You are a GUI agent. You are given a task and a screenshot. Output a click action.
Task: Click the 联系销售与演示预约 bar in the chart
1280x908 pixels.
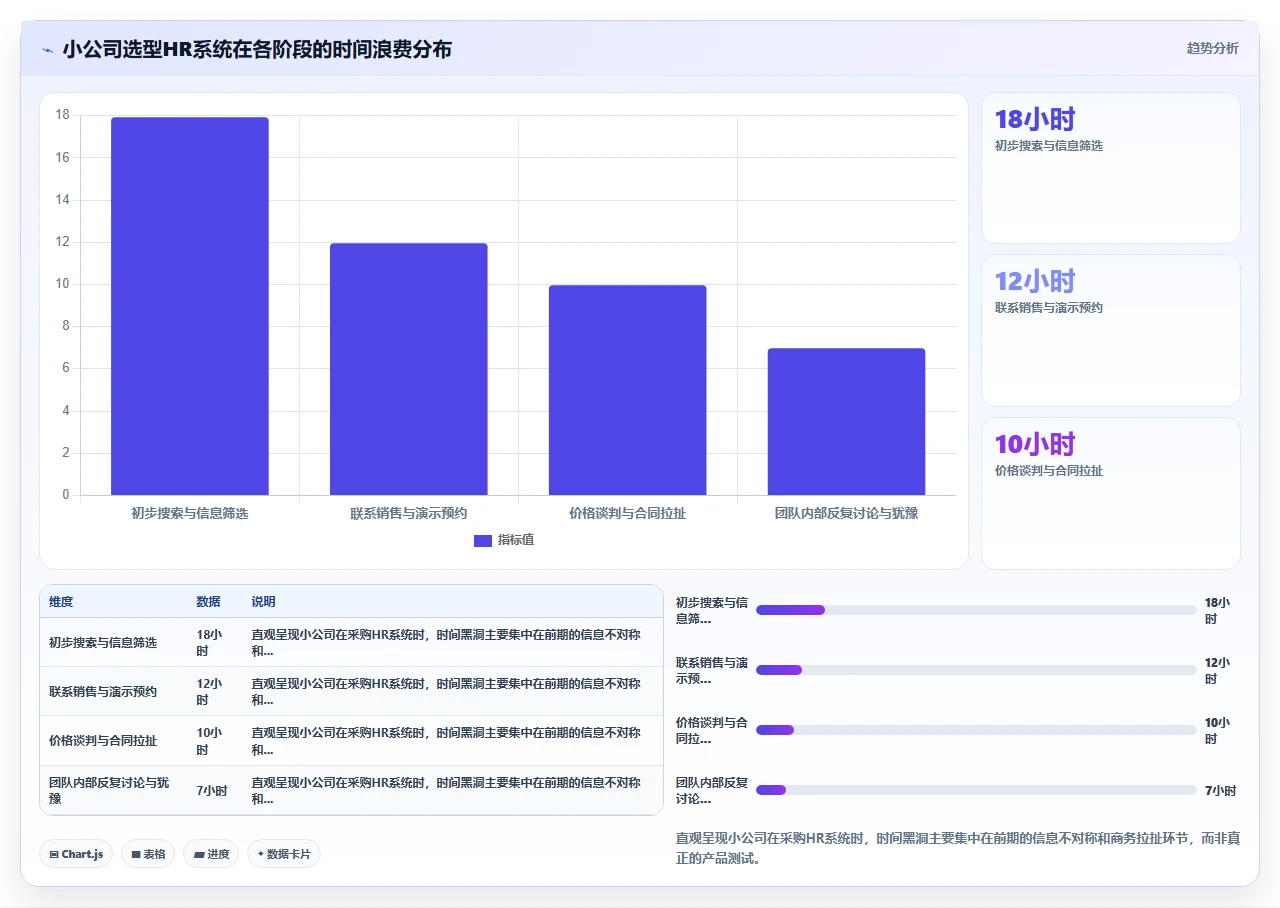point(409,369)
